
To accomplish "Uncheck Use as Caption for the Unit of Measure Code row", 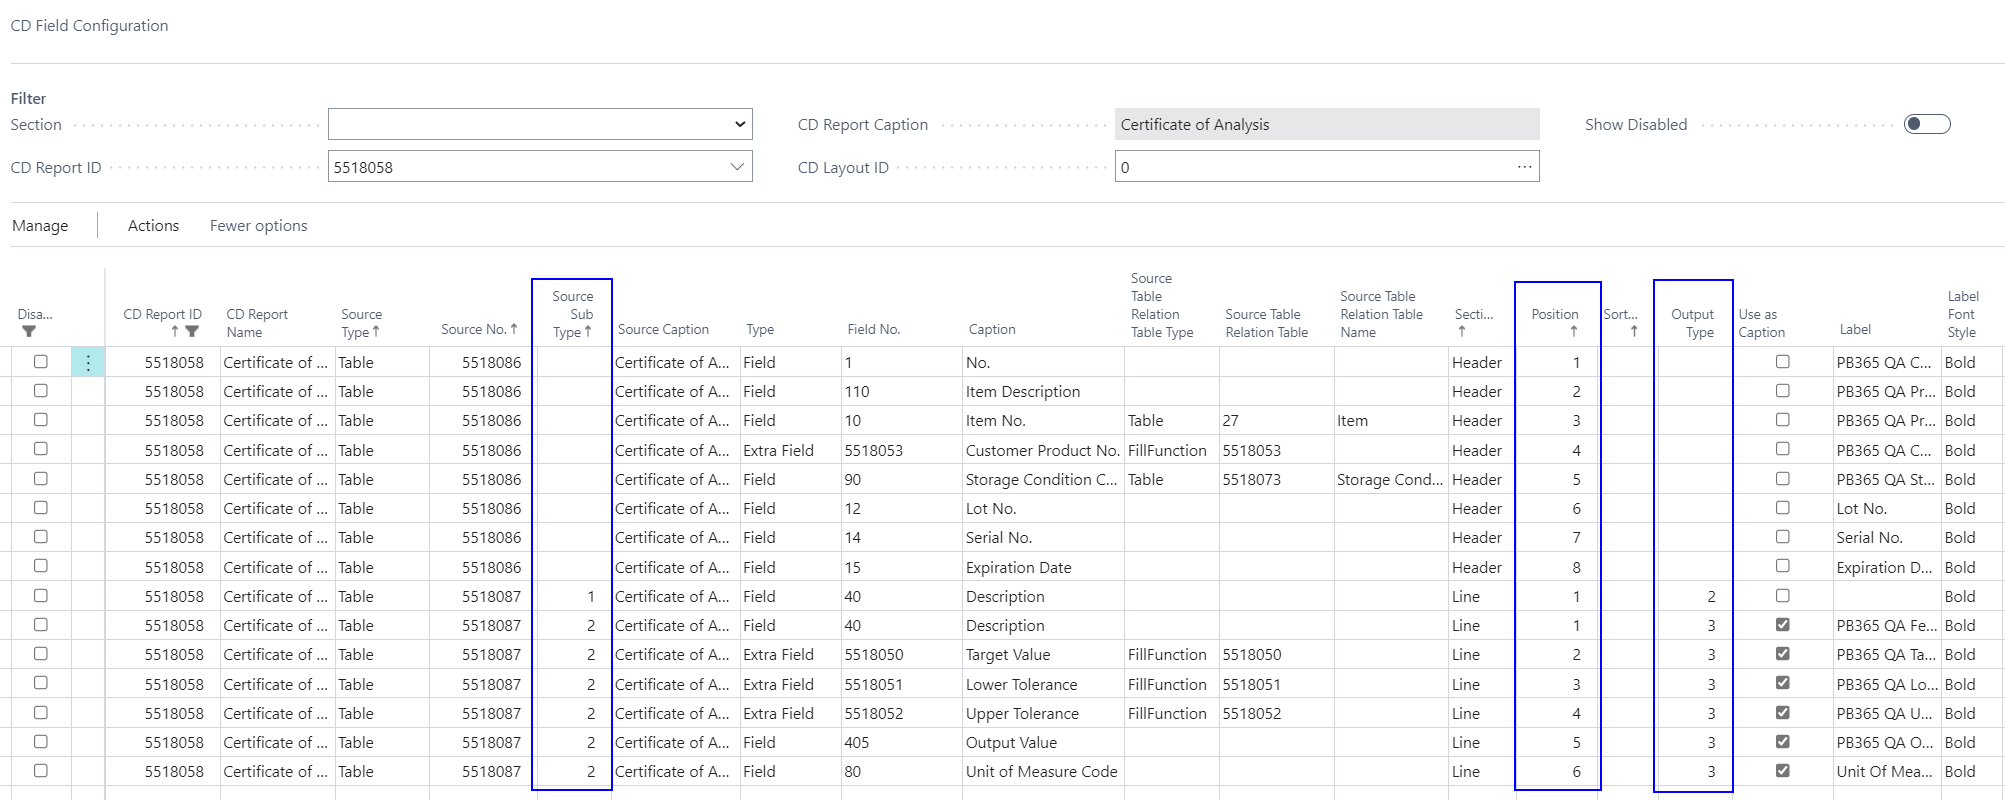I will coord(1782,771).
